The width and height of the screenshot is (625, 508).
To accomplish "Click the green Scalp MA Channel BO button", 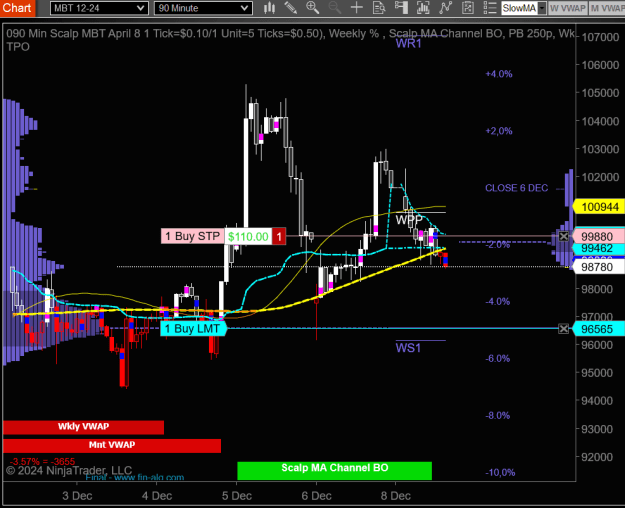I will click(334, 470).
